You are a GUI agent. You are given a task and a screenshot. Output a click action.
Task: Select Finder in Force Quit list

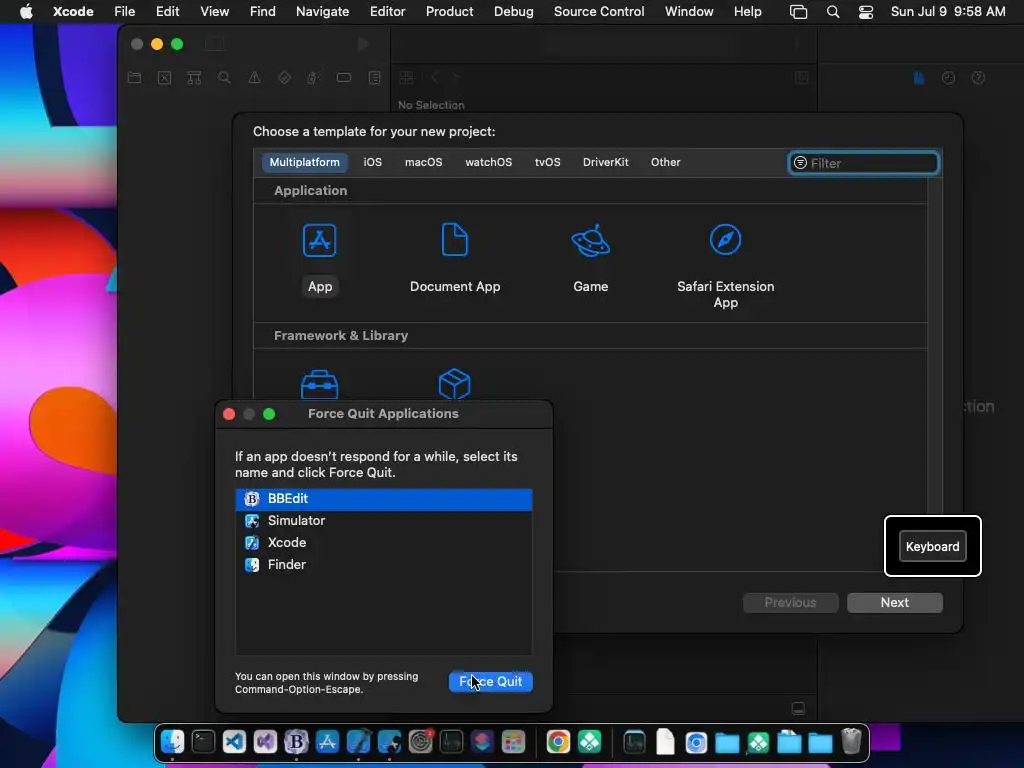[383, 565]
